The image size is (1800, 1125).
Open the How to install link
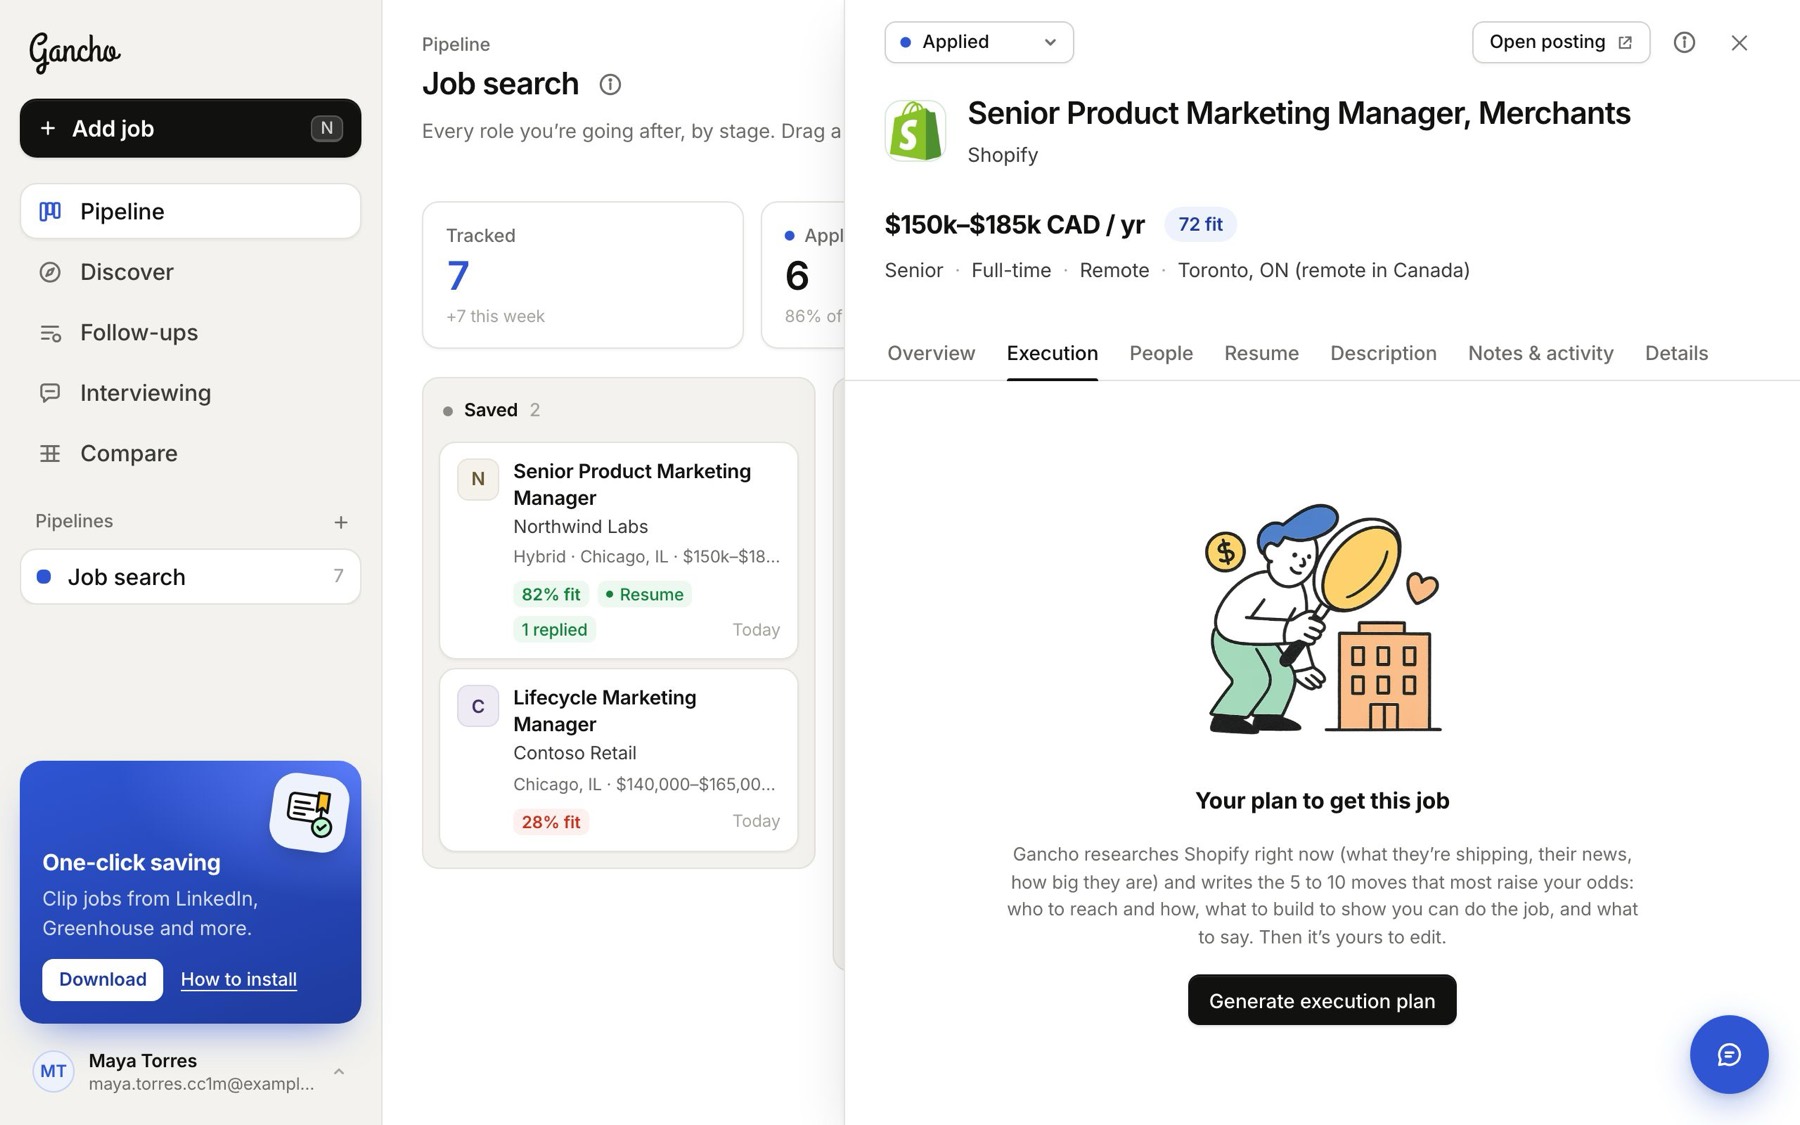(238, 979)
